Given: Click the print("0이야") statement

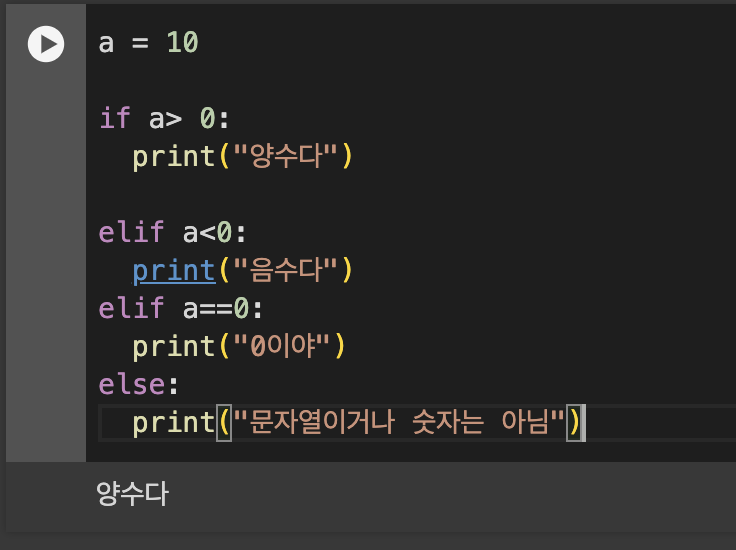Looking at the screenshot, I should pos(238,346).
